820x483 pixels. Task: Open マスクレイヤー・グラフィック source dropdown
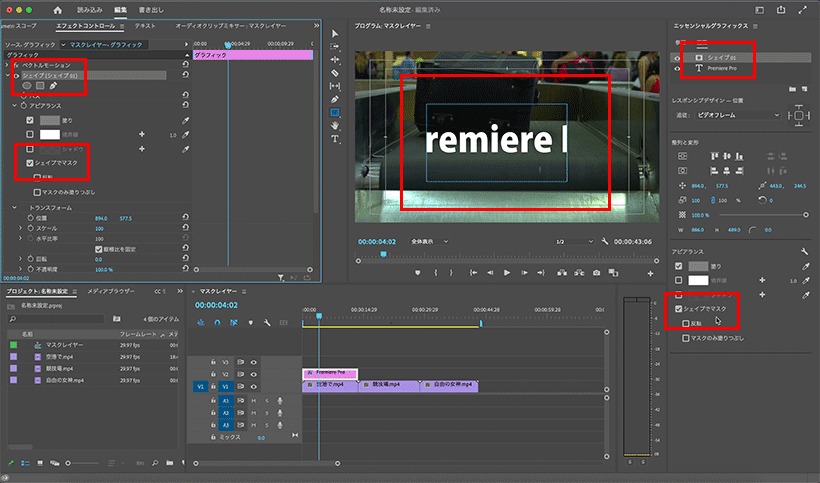[105, 45]
